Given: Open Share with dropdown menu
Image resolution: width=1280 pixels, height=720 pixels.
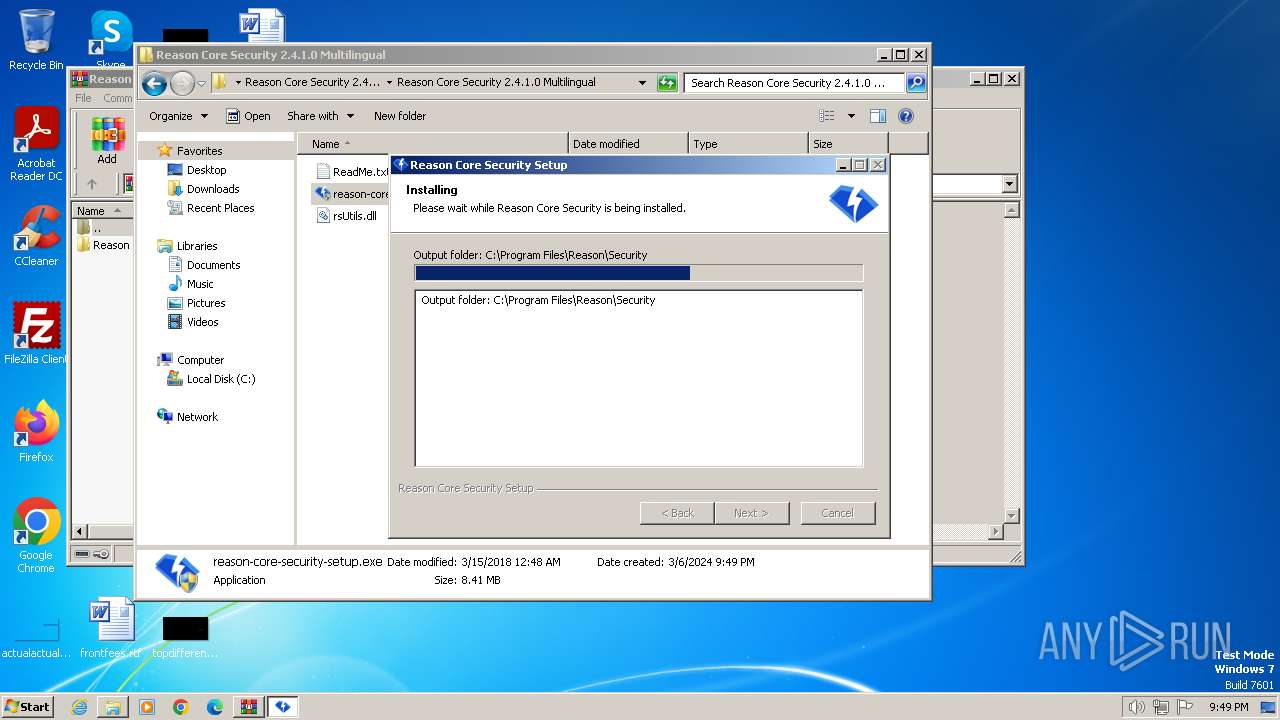Looking at the screenshot, I should coord(320,116).
